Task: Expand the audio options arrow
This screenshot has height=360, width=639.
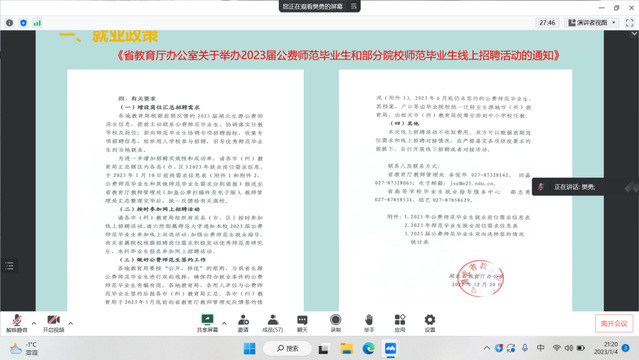Action: pyautogui.click(x=34, y=323)
